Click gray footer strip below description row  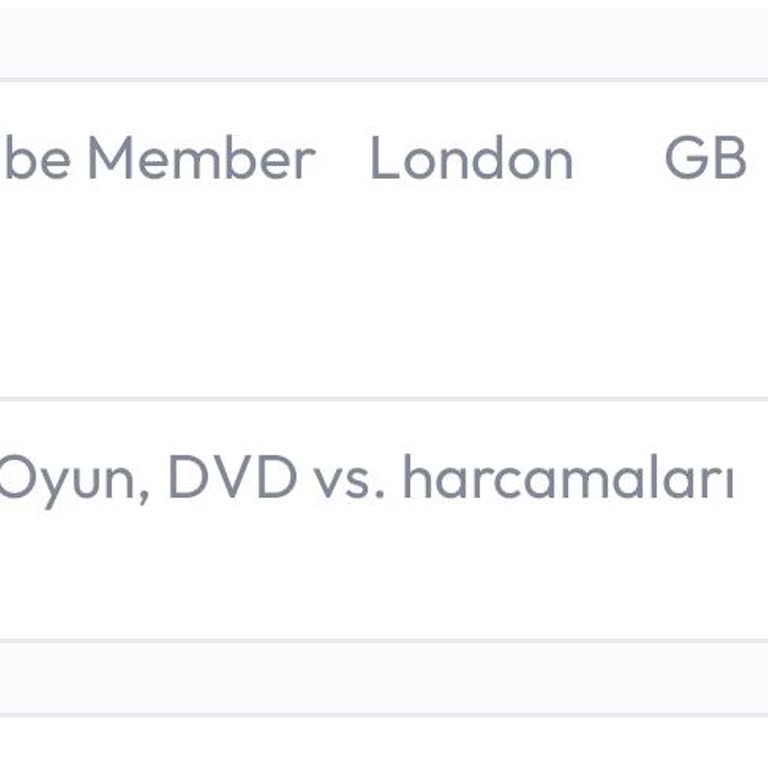point(384,678)
